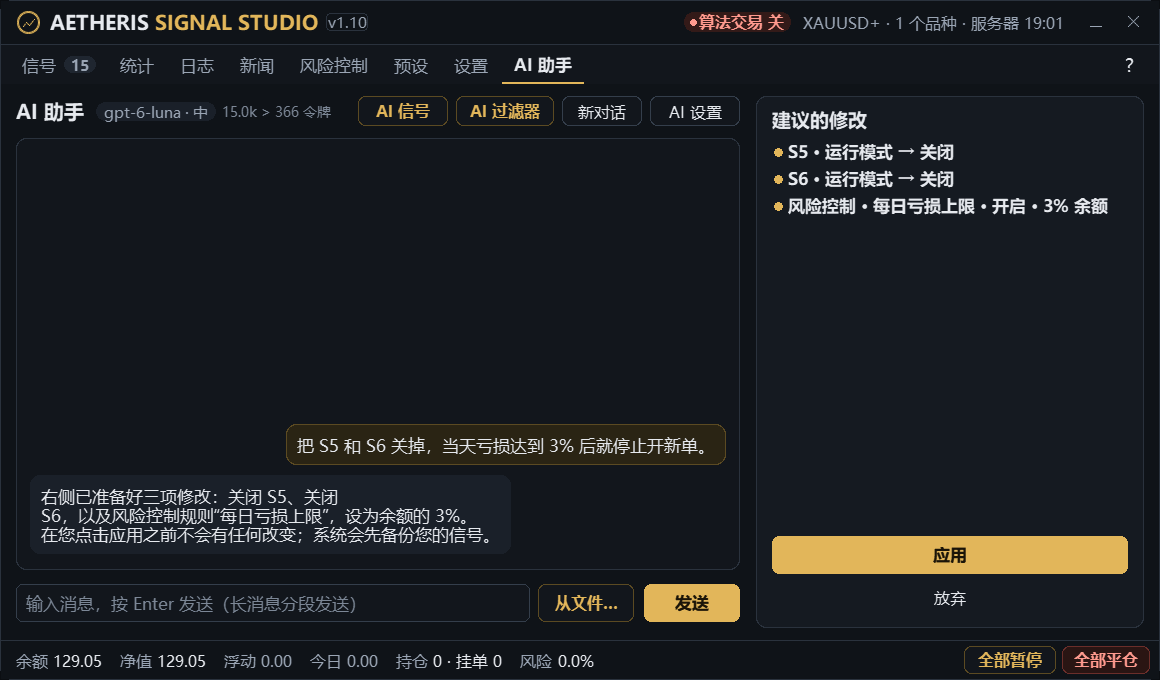1160x680 pixels.
Task: Click the v1.10 version label
Action: pos(347,23)
